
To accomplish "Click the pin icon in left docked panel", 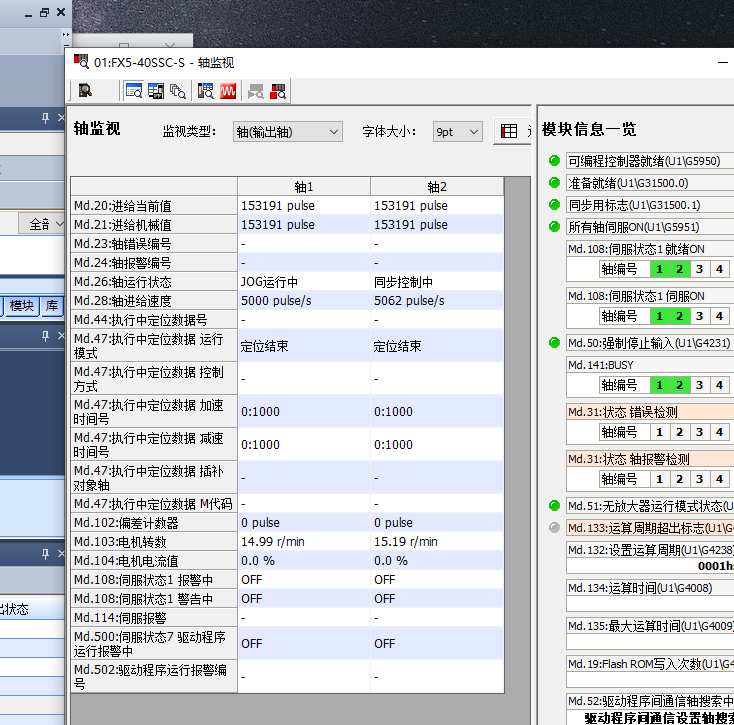I will tap(45, 119).
